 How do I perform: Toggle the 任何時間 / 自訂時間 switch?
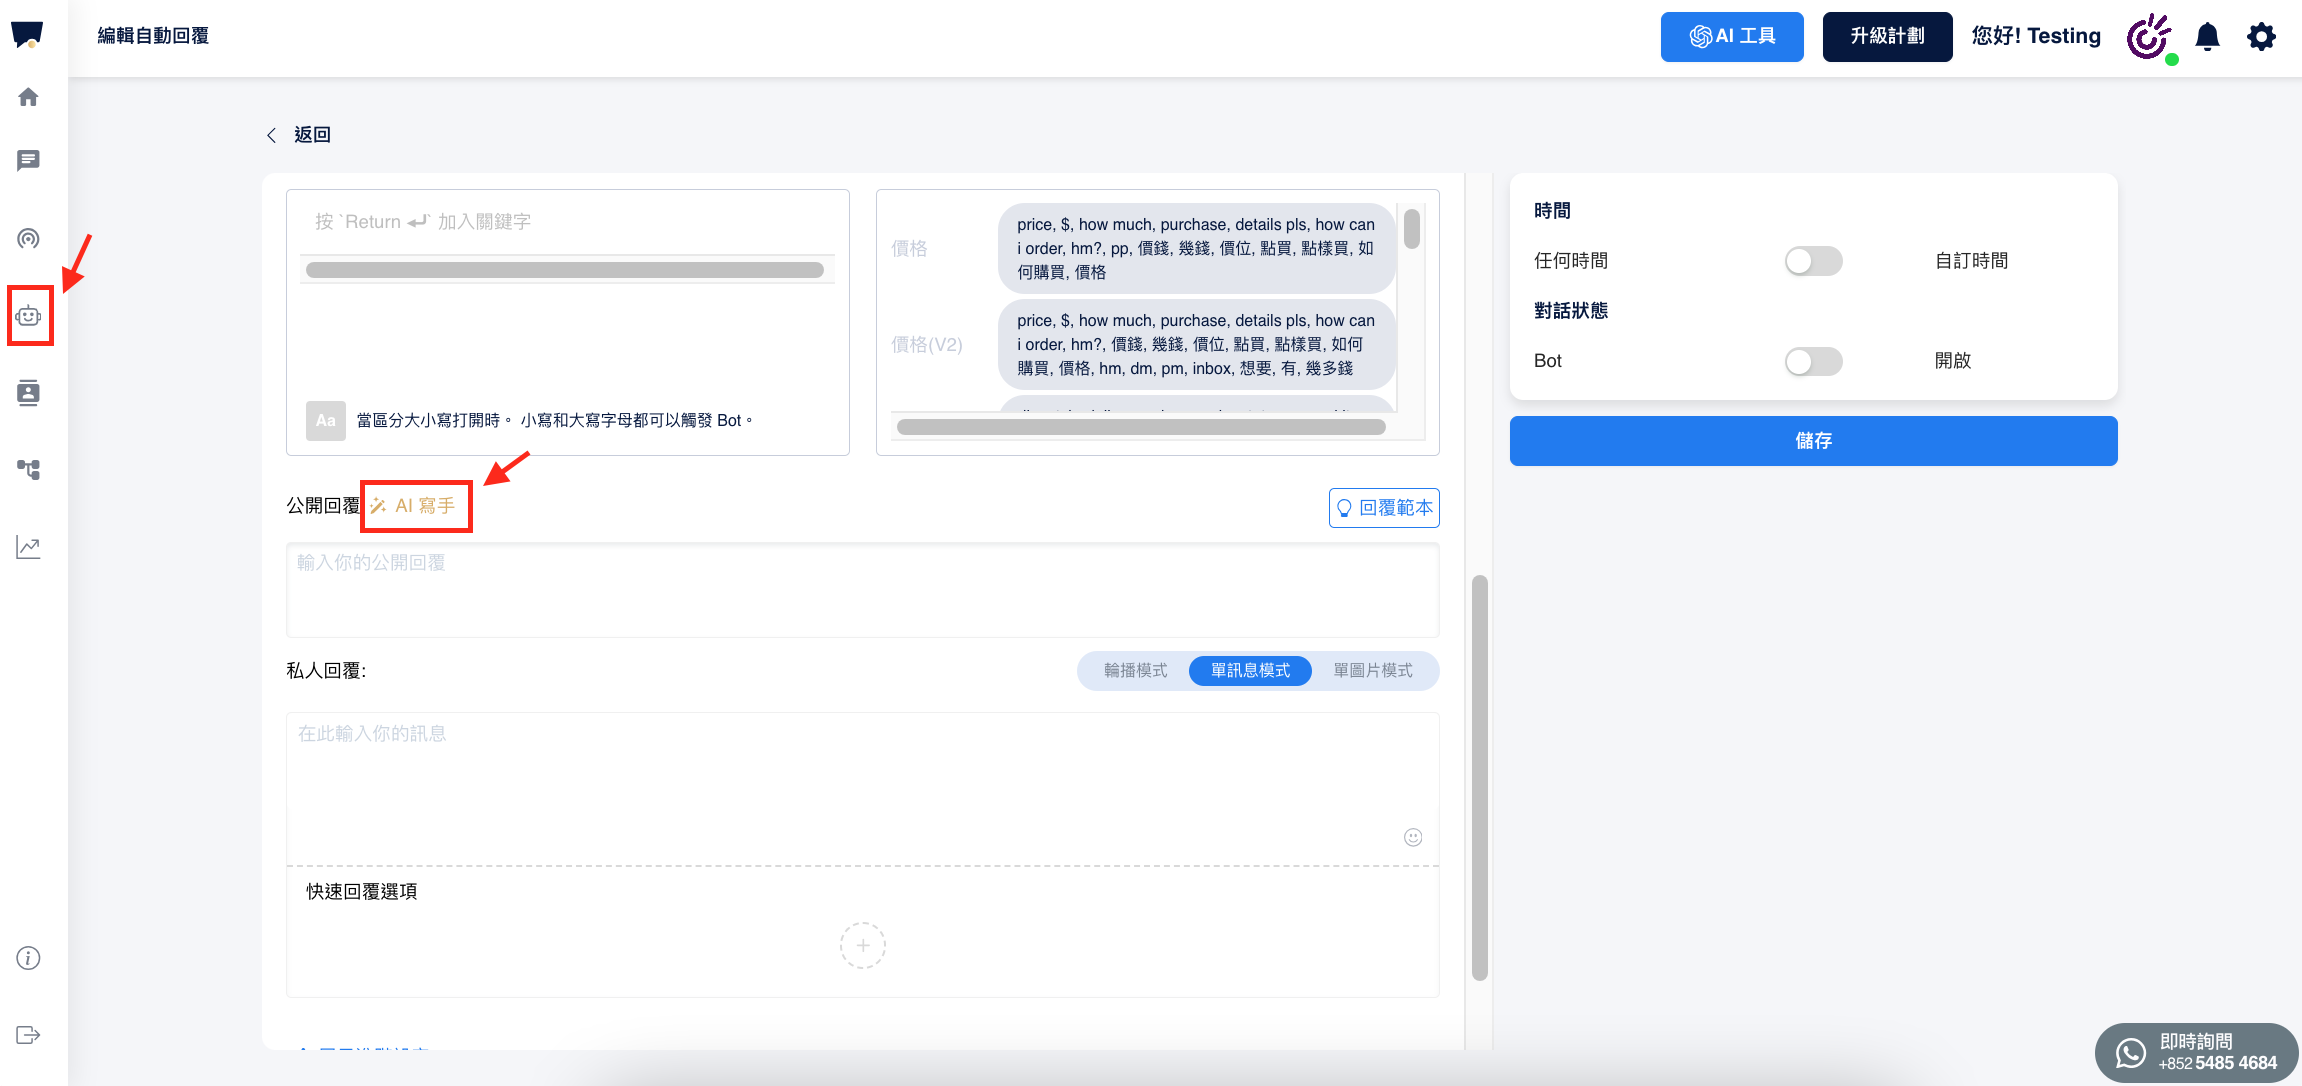point(1812,261)
